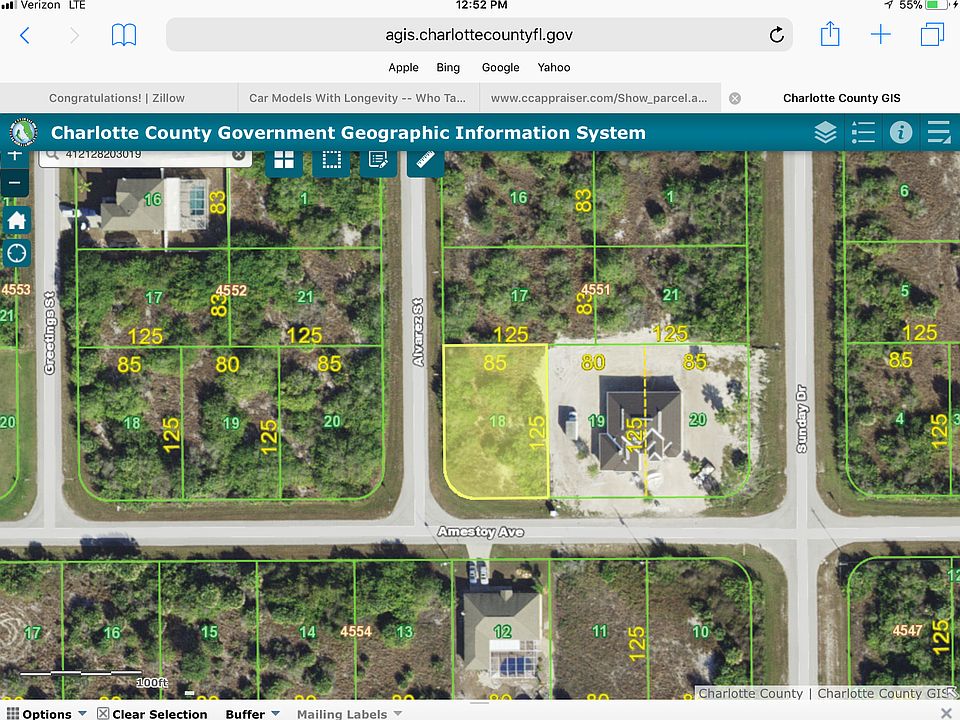Reload the agis.charlottecountyfl.gov page
Screen dimensions: 960x720
(x=776, y=35)
